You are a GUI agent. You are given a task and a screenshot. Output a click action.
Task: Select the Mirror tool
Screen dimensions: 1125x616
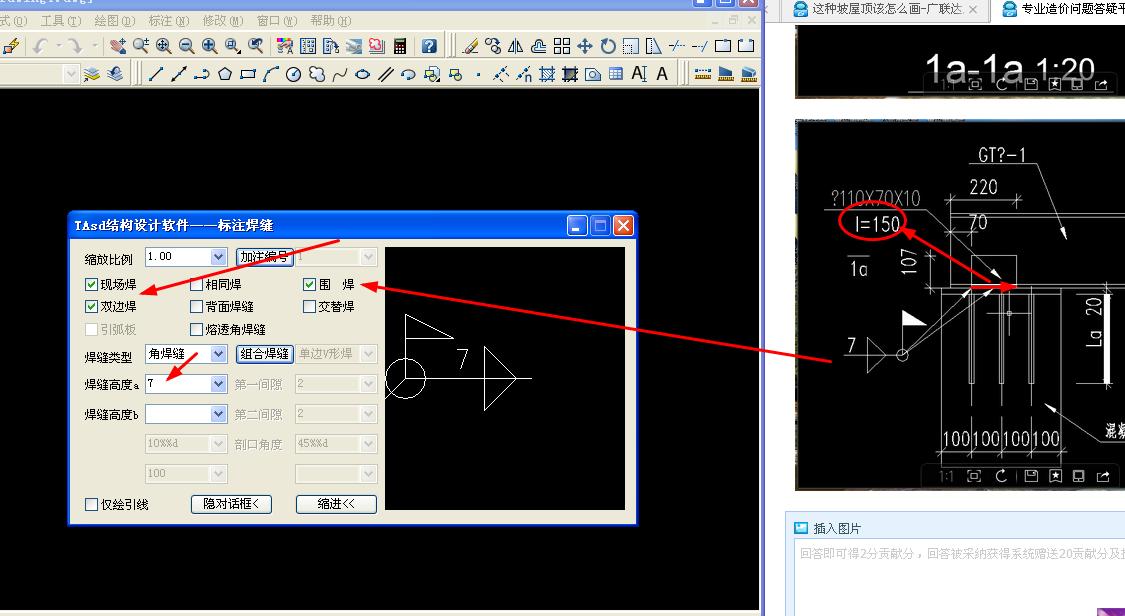(x=515, y=46)
